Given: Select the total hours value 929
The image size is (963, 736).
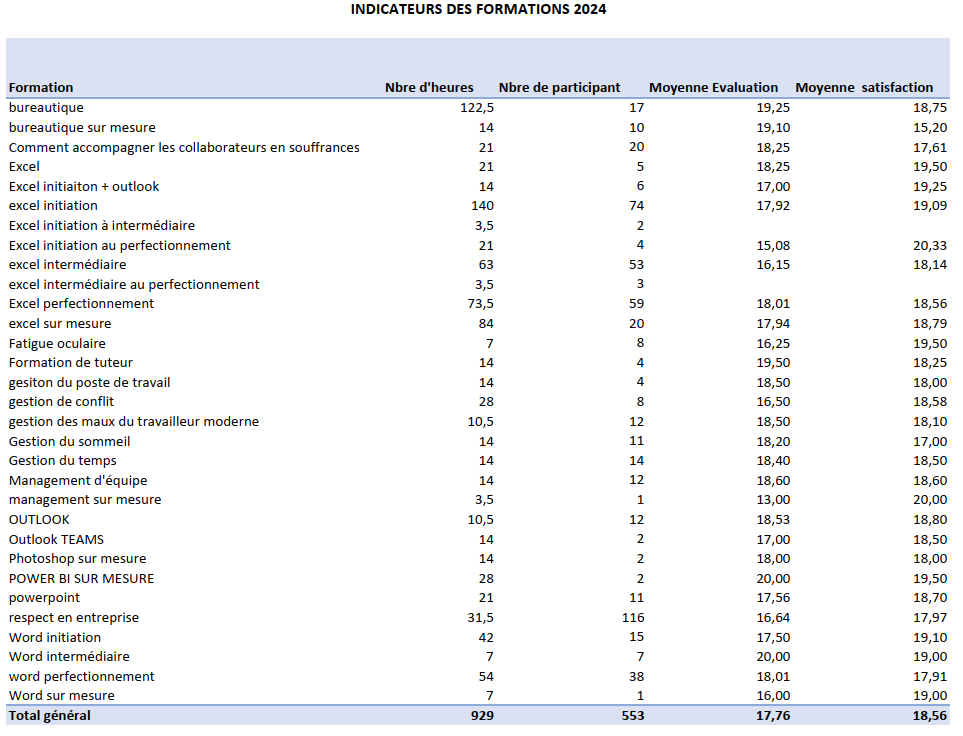Looking at the screenshot, I should 481,716.
